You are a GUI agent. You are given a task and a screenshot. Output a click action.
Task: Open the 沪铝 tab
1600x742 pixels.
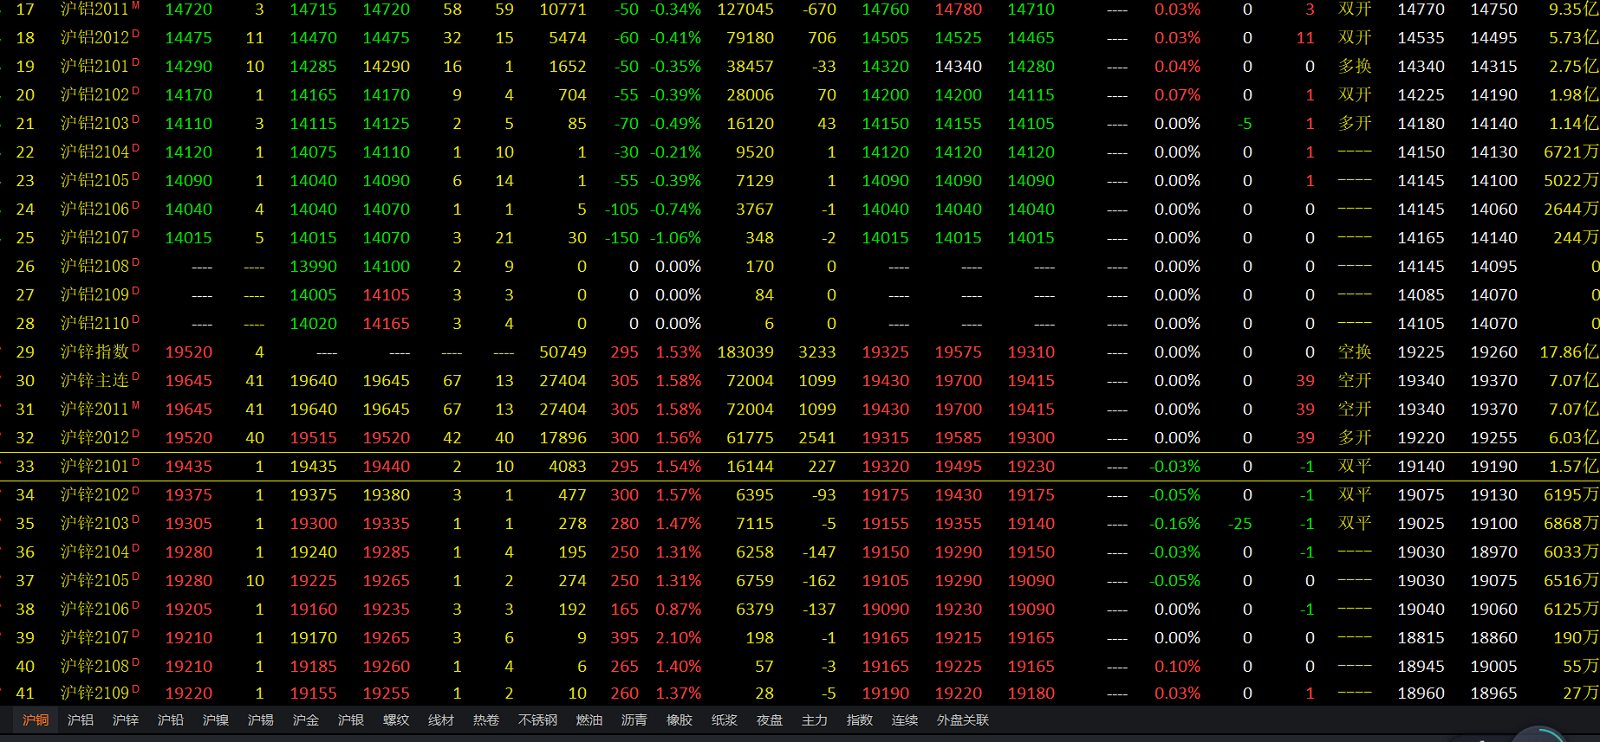(x=81, y=720)
